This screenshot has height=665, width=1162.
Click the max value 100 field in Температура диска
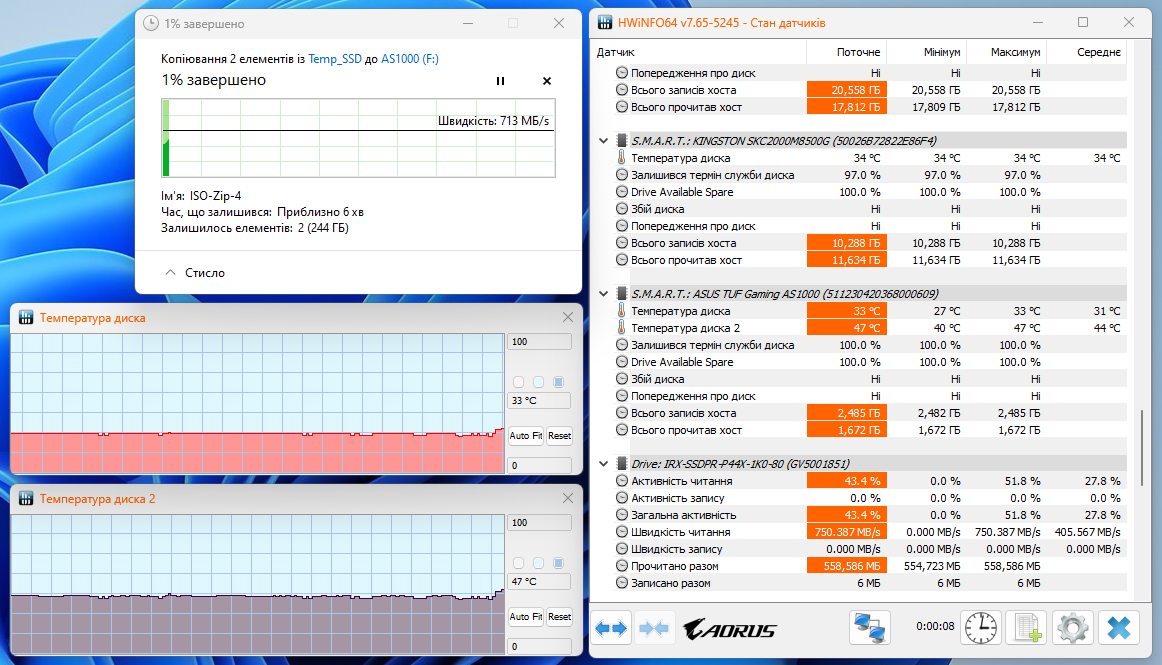tap(540, 342)
